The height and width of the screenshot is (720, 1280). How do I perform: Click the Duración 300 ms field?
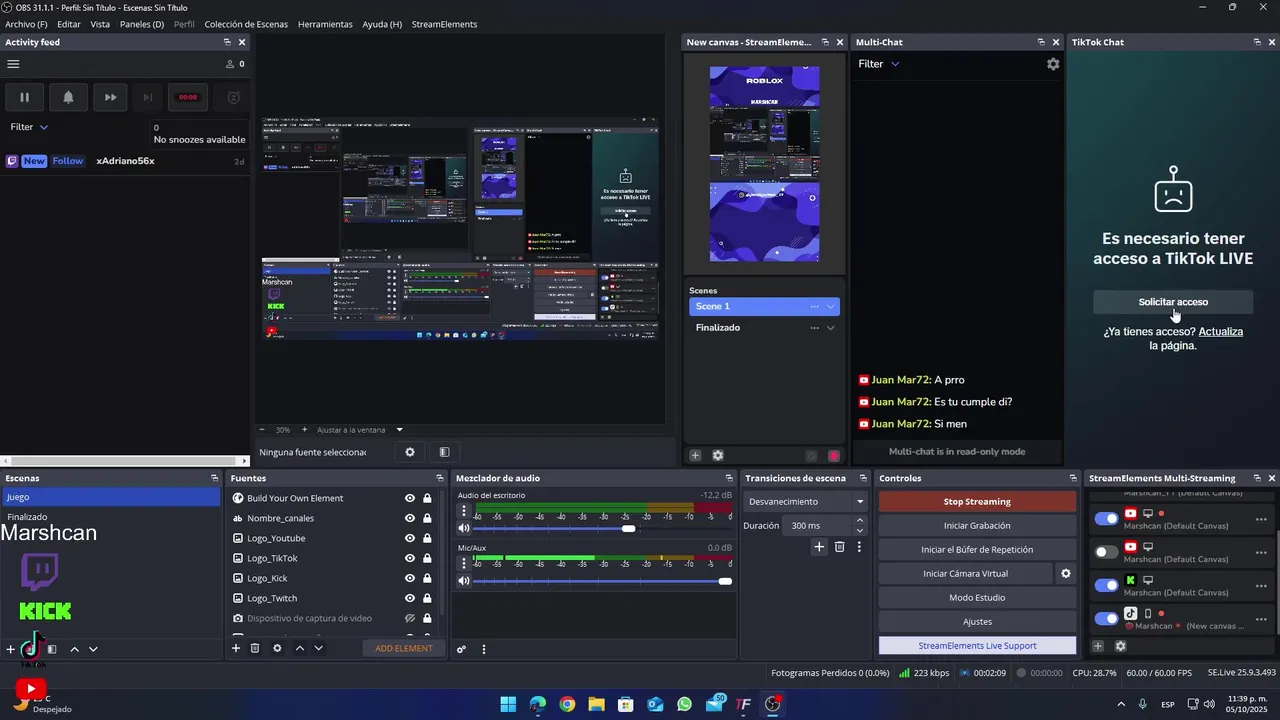point(817,525)
